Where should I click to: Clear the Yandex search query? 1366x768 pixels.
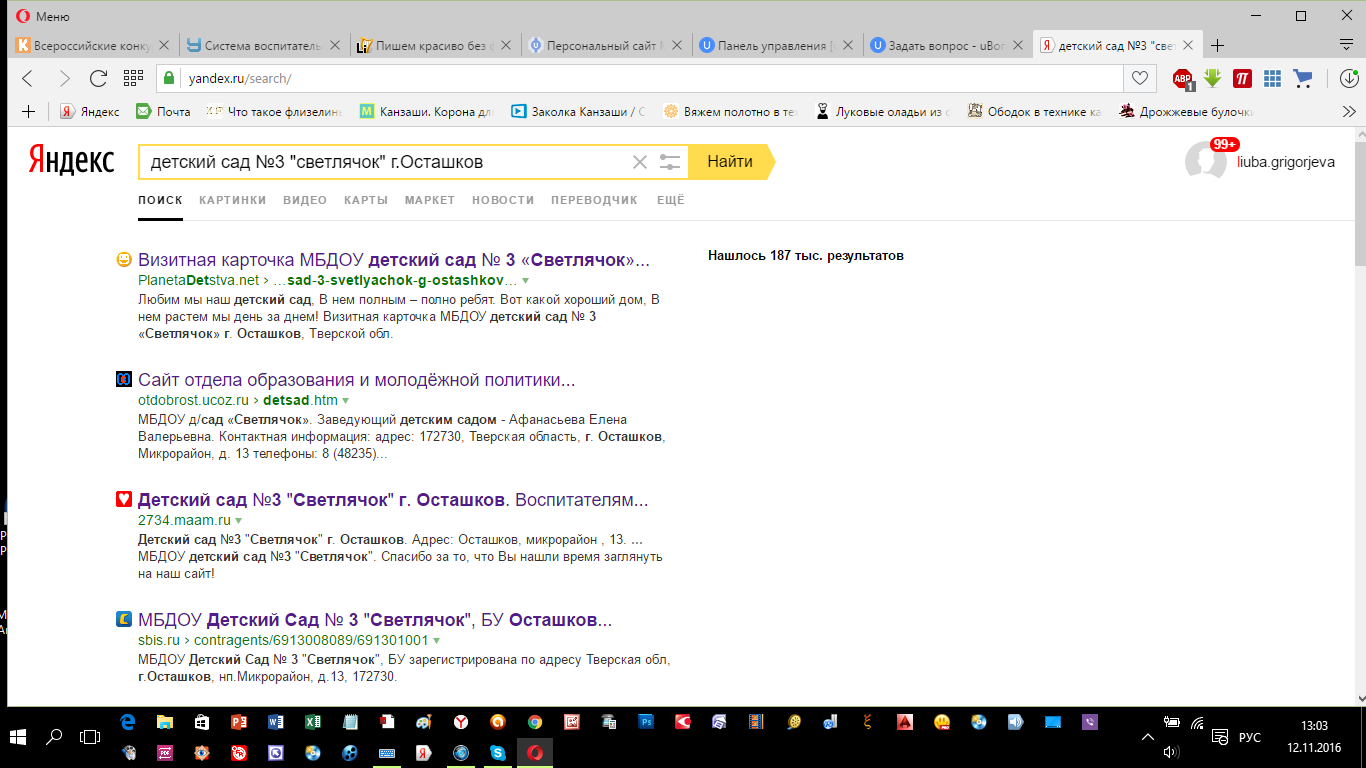[x=640, y=162]
